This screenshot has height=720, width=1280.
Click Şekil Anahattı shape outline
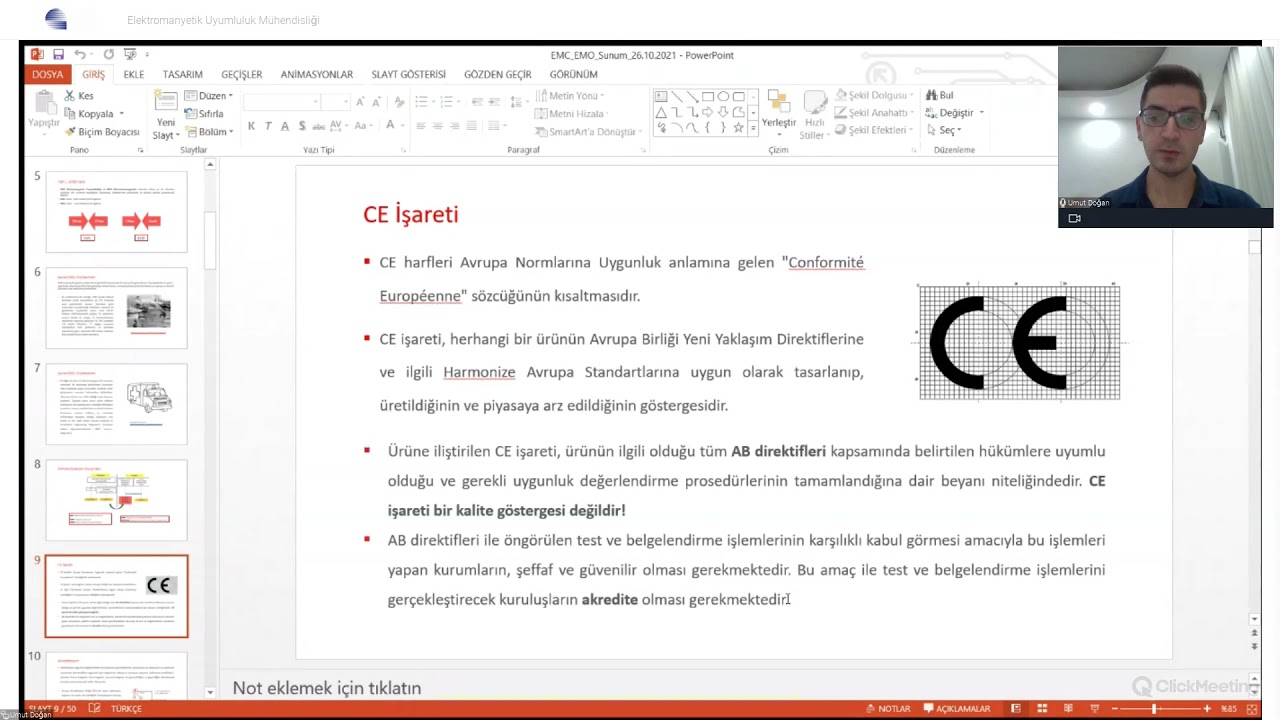873,113
